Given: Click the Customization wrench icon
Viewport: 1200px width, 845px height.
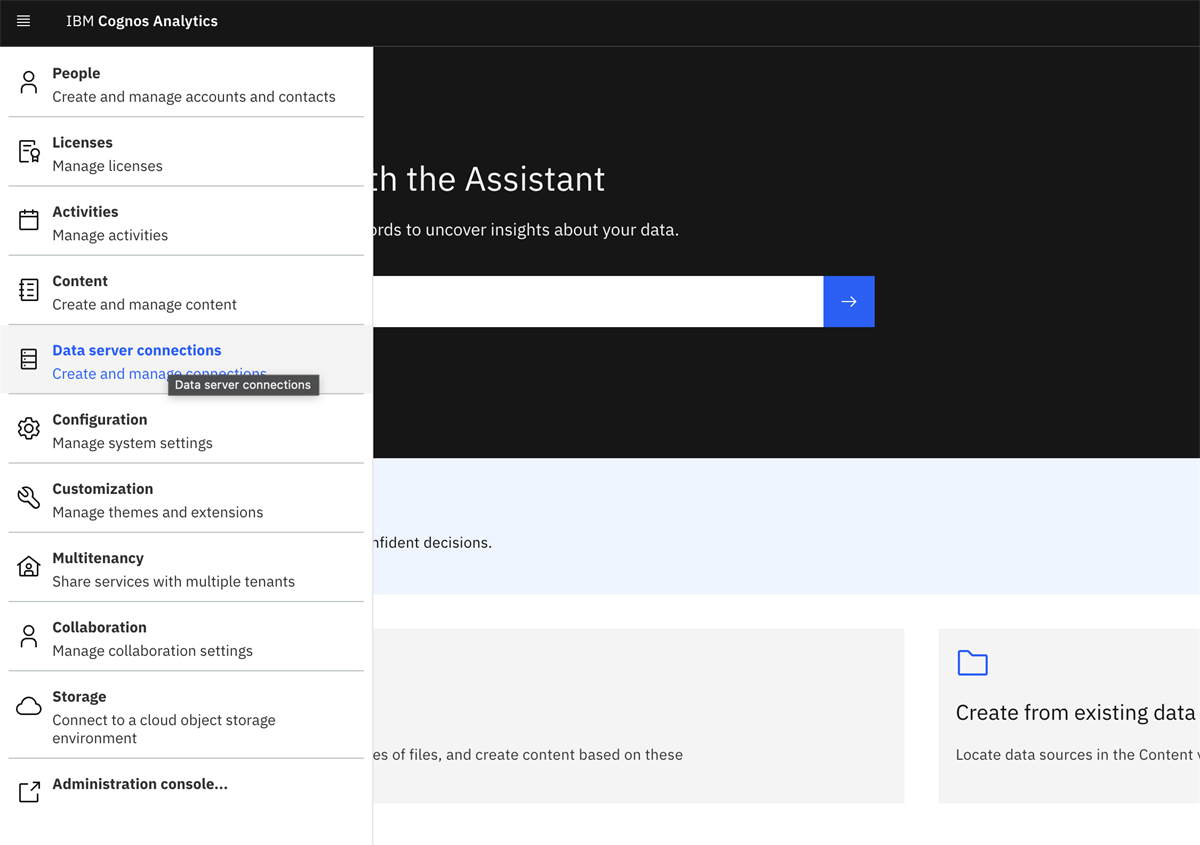Looking at the screenshot, I should 27,496.
